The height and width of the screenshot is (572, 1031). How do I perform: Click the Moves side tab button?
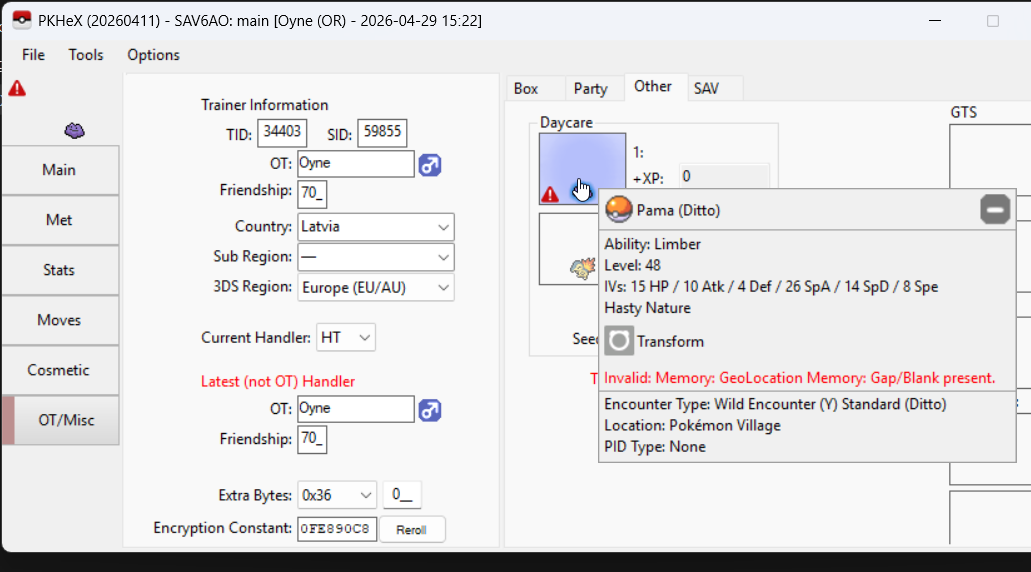[59, 320]
